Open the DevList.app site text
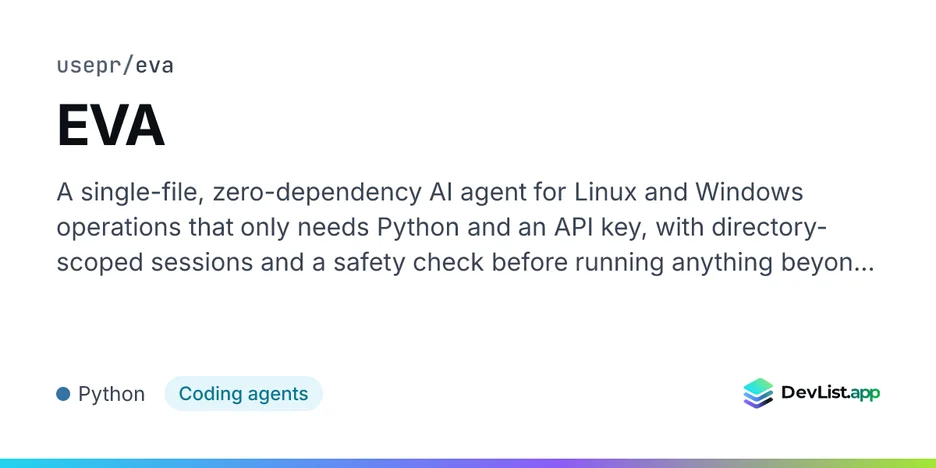The height and width of the screenshot is (468, 936). pyautogui.click(x=830, y=393)
